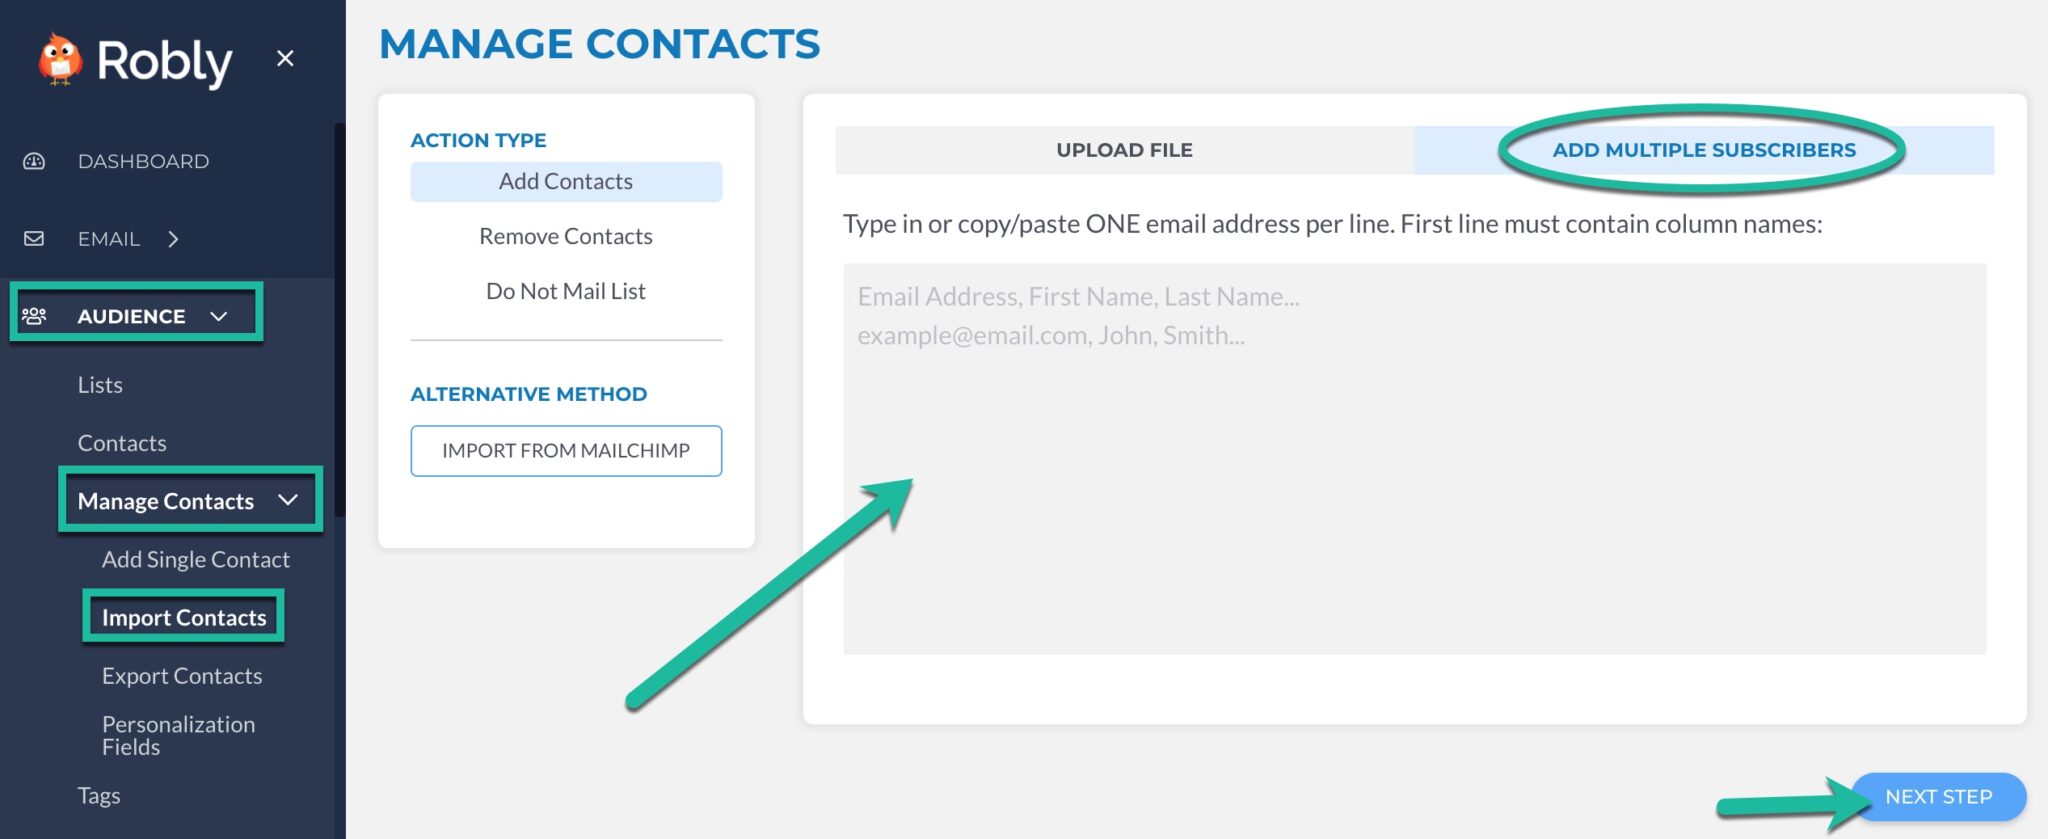
Task: Click the Audience people icon
Action: point(34,315)
